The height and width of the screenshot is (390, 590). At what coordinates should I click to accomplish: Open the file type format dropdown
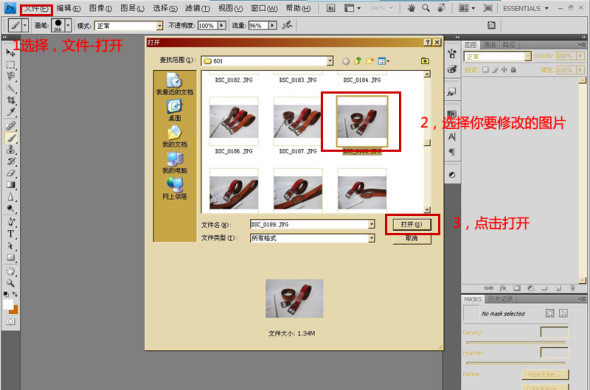(x=371, y=238)
